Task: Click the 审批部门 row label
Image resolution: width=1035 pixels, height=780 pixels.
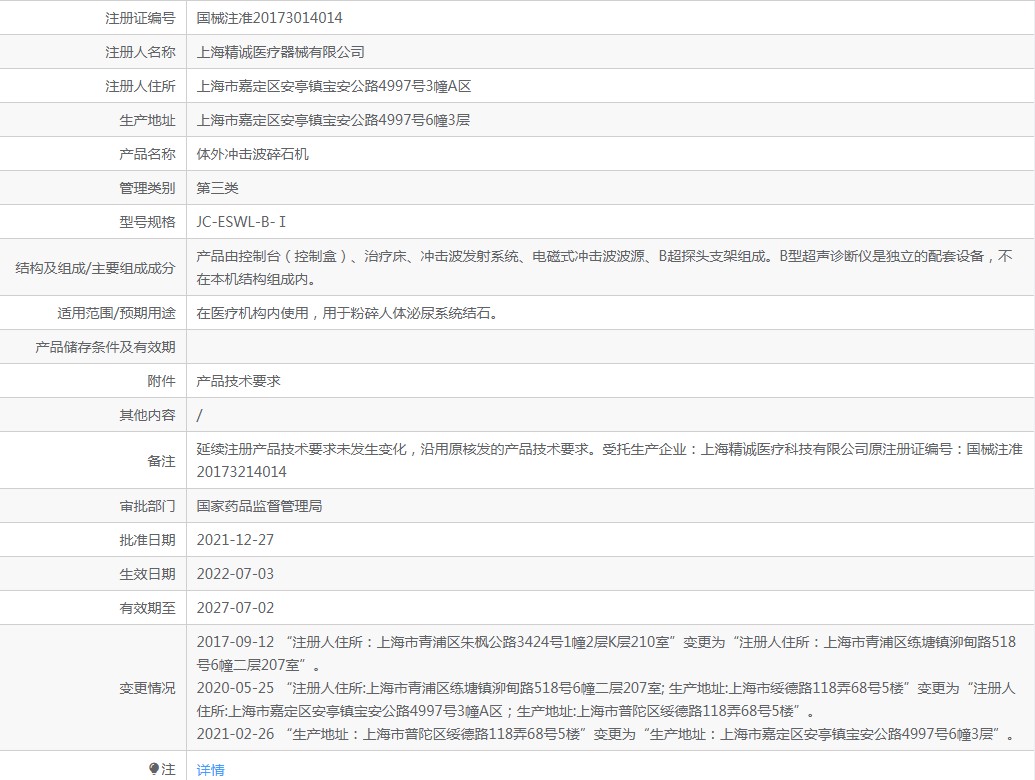Action: [147, 506]
